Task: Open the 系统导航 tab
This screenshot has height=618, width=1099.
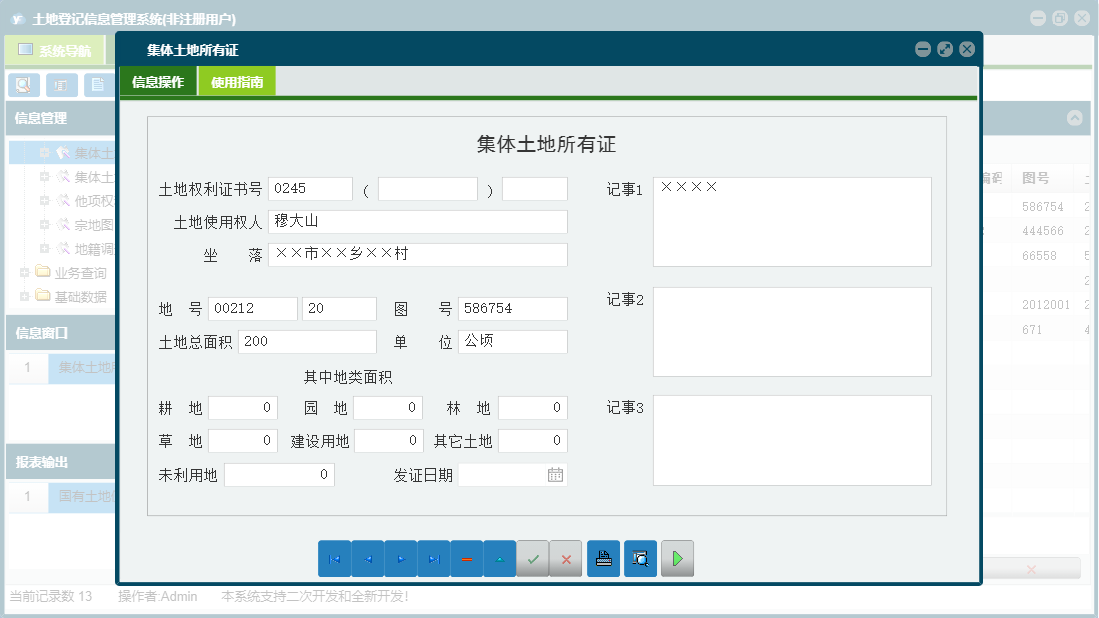Action: (x=55, y=50)
